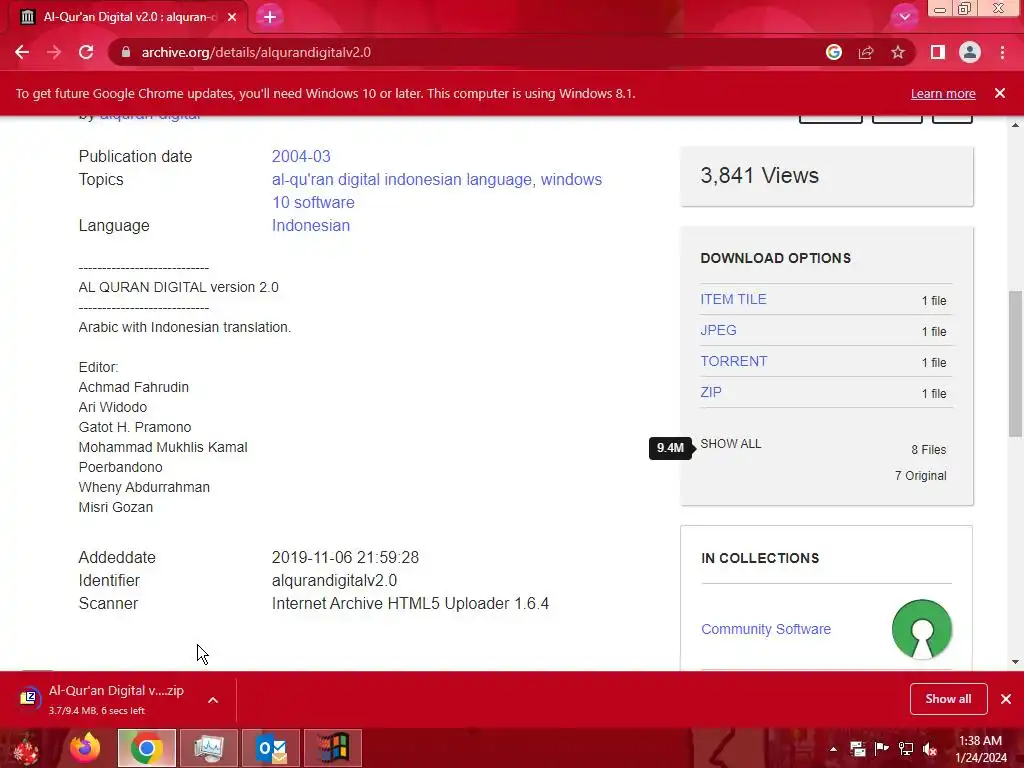Screen dimensions: 1024x768
Task: Toggle the Chrome side panel
Action: pyautogui.click(x=938, y=52)
